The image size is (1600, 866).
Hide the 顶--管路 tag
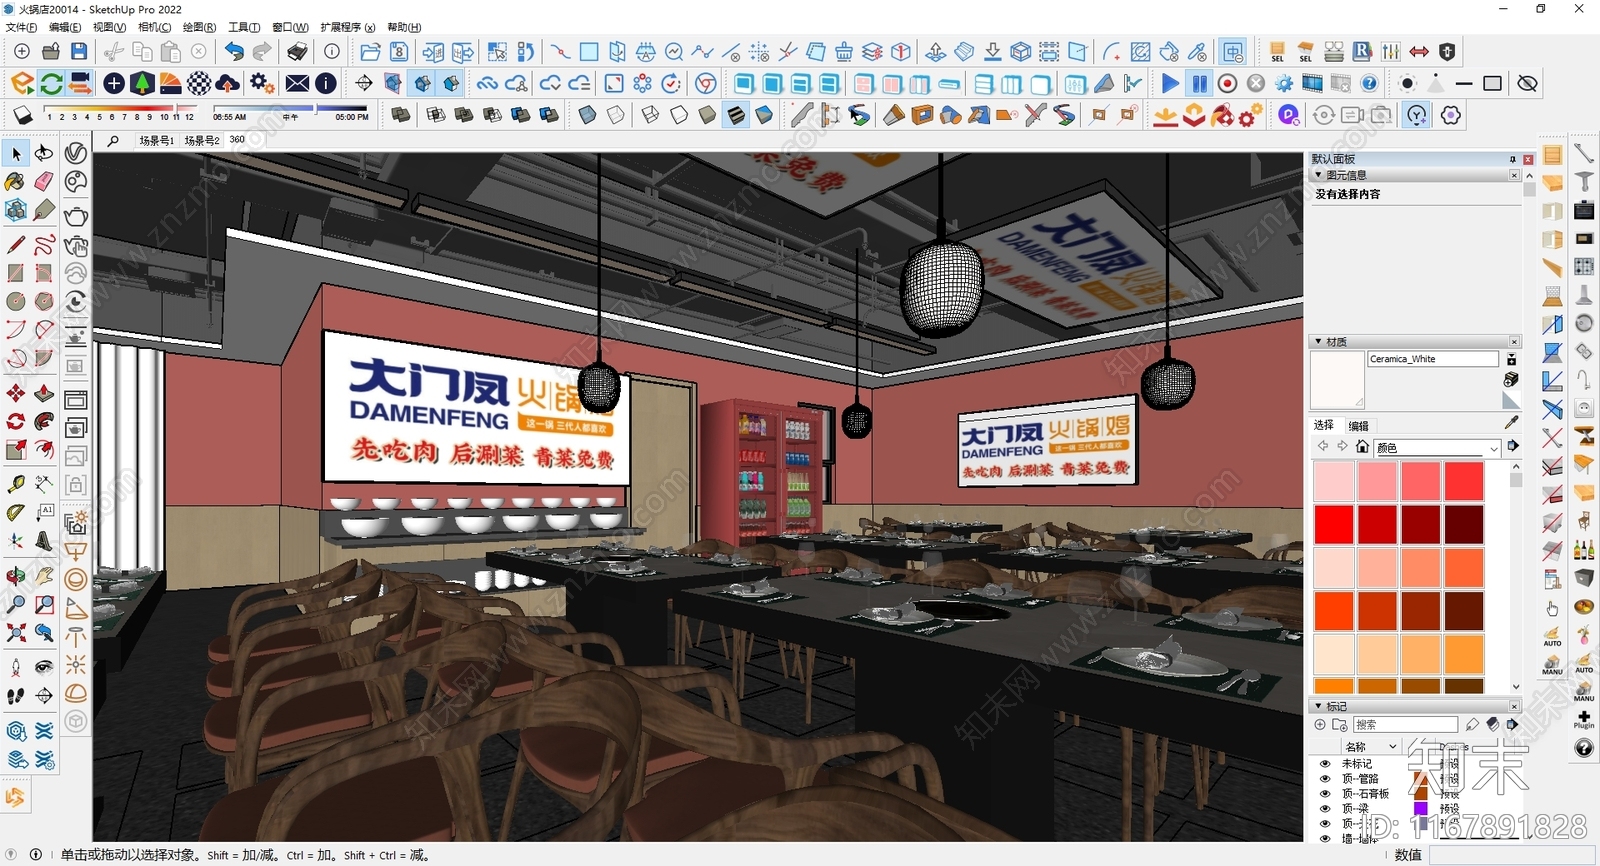pyautogui.click(x=1325, y=778)
